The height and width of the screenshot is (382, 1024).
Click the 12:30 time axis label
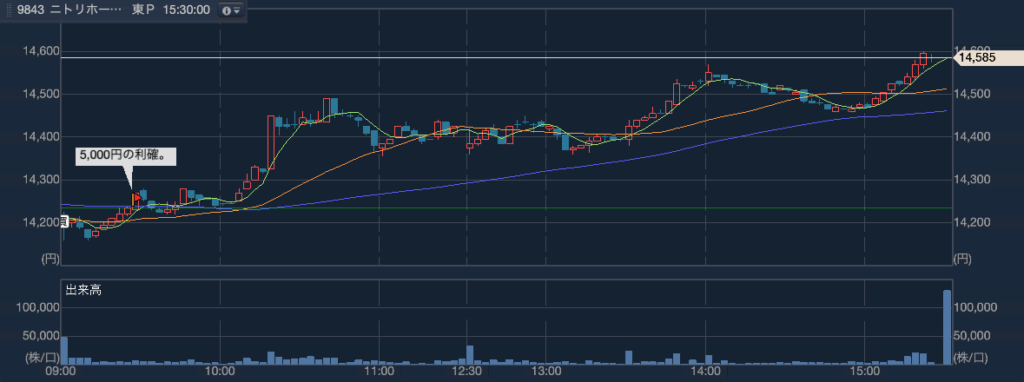click(x=466, y=373)
